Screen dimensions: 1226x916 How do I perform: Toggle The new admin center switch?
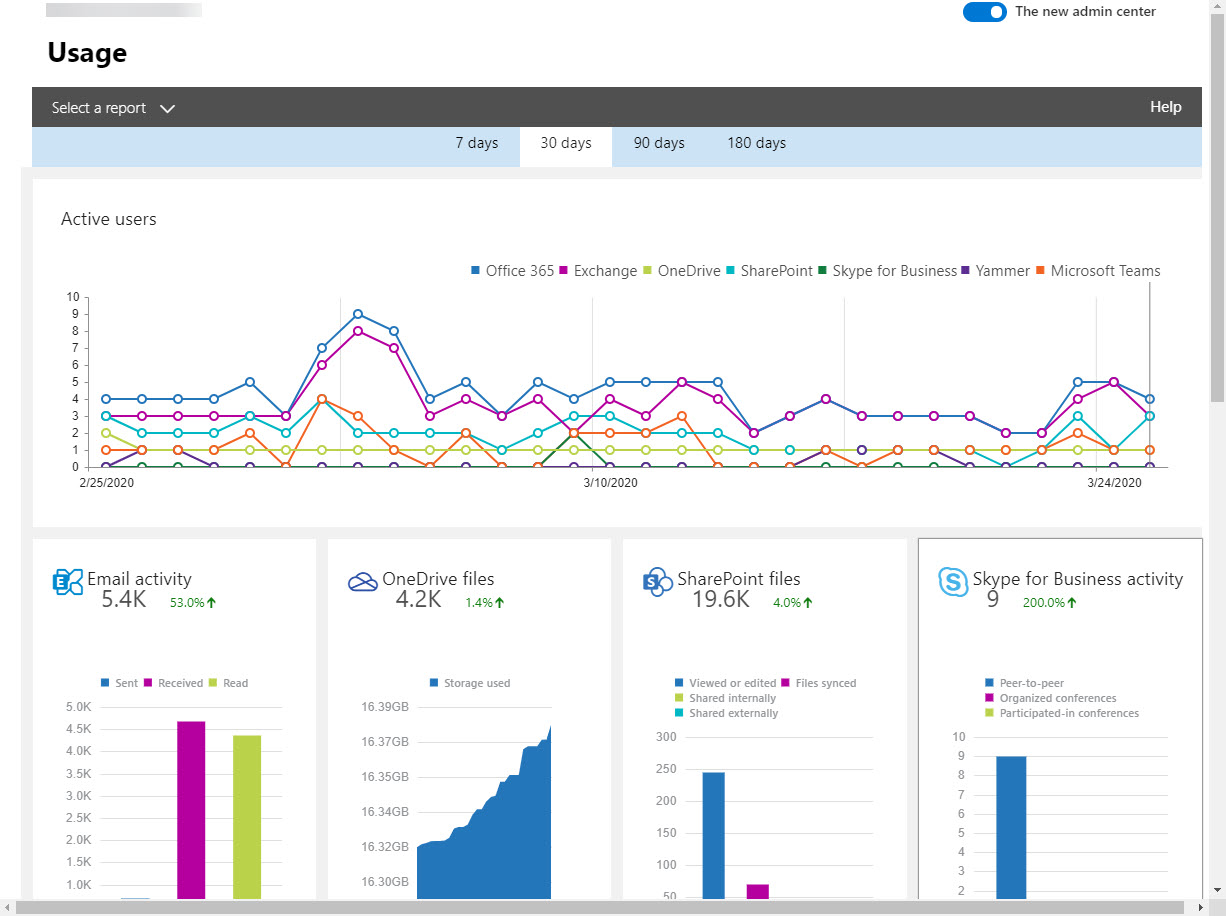tap(984, 12)
